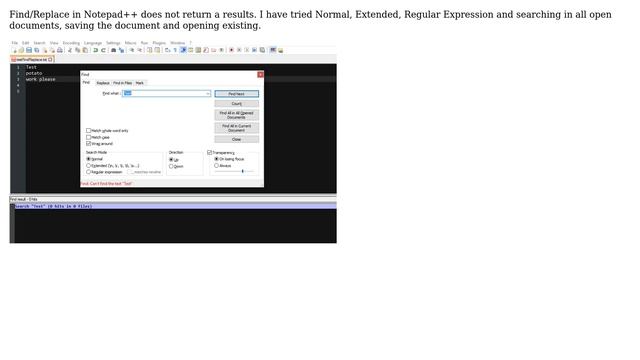This screenshot has height=360, width=640.
Task: Expand the Find what dropdown arrow
Action: (208, 93)
